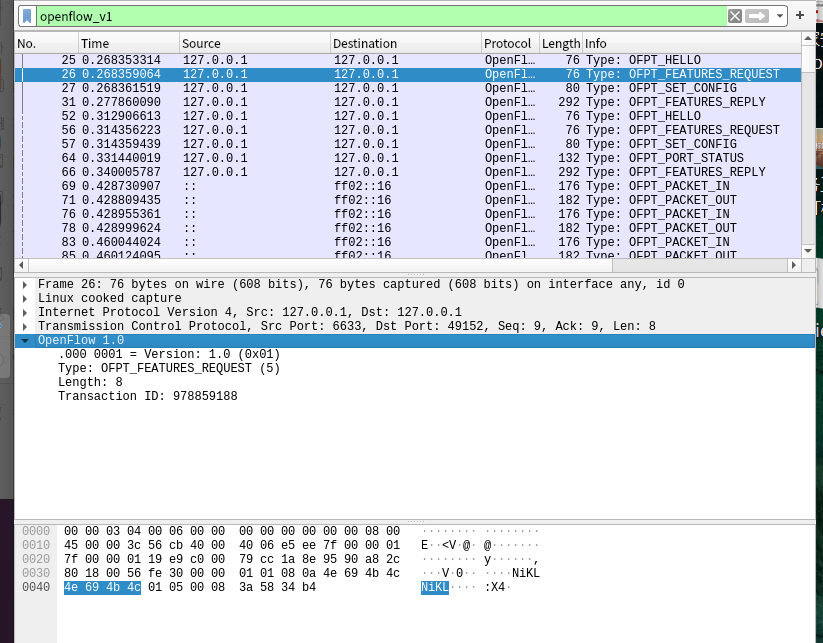
Task: Collapse the OpenFlow 1.0 tree node
Action: 25,341
